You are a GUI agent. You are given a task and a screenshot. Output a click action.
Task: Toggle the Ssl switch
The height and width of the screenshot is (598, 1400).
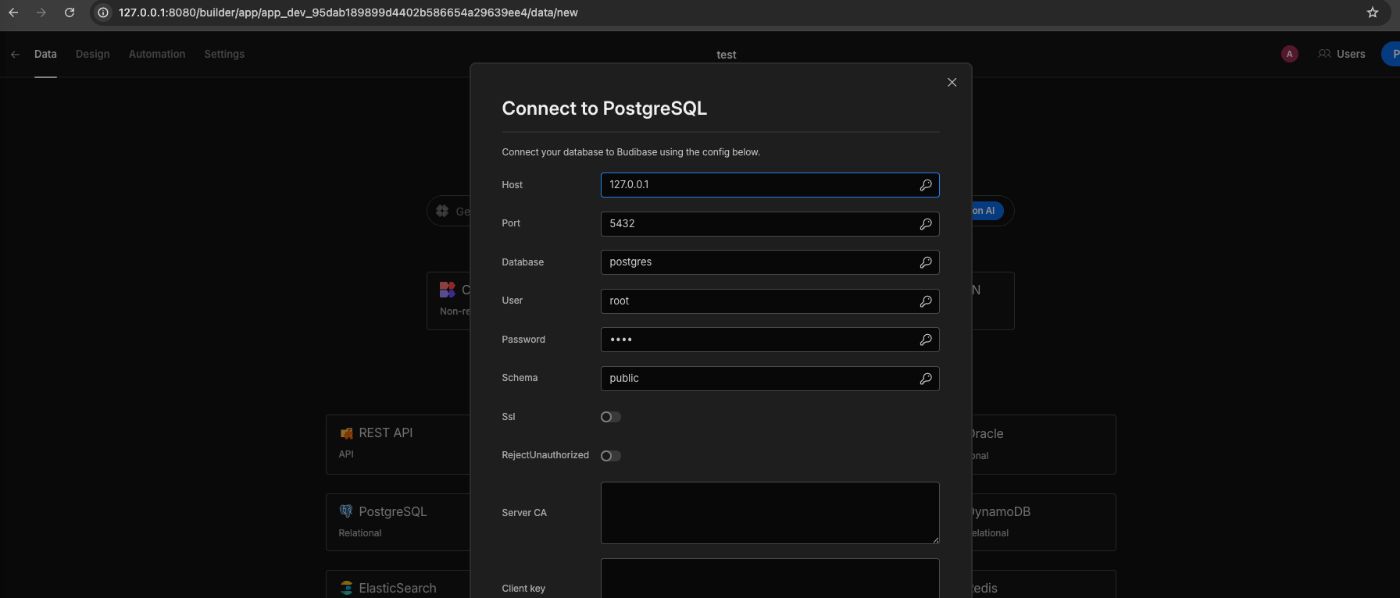point(610,417)
